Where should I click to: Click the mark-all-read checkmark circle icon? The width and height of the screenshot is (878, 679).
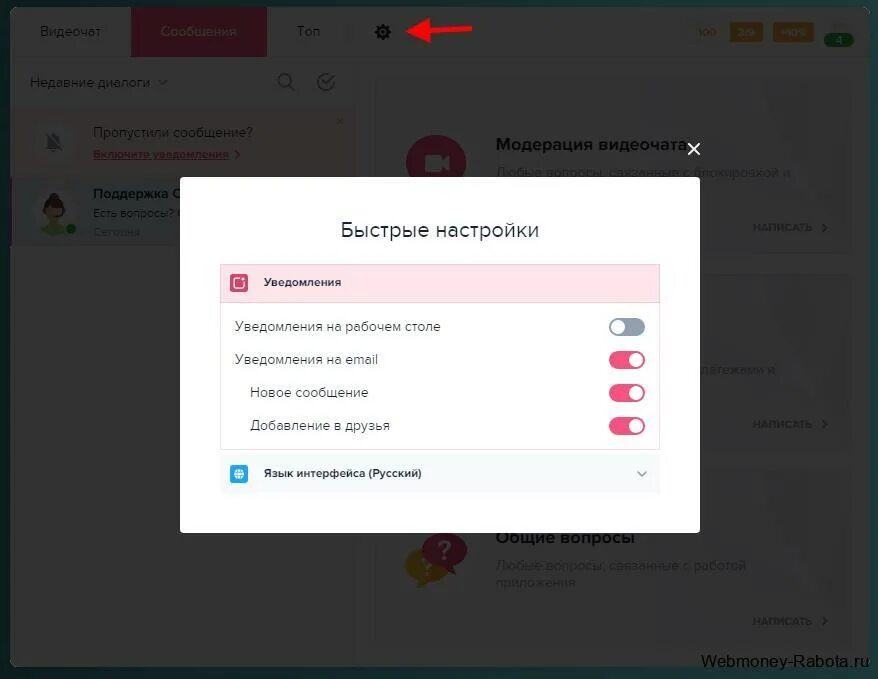coord(326,82)
